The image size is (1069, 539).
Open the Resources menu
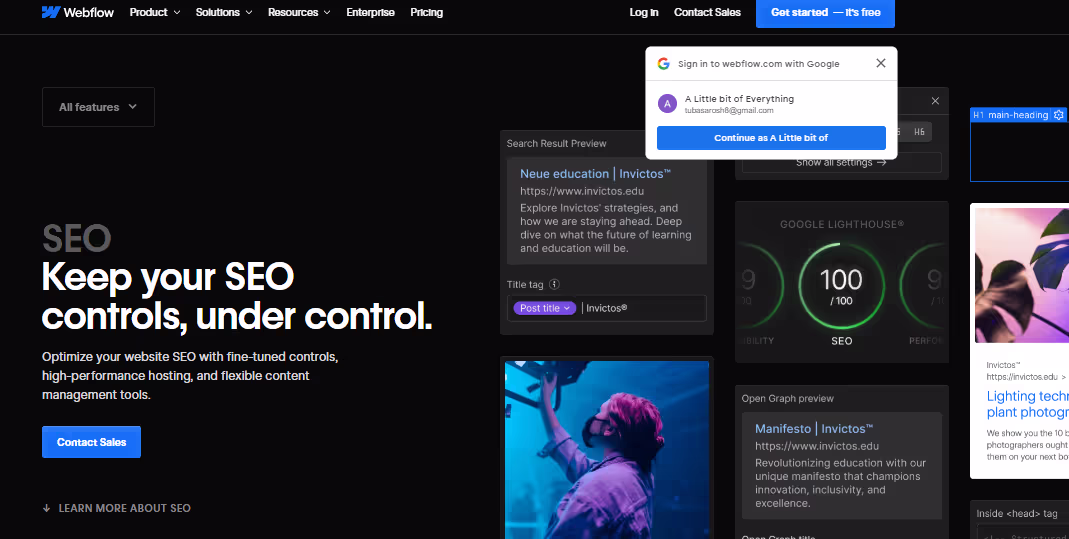(299, 12)
